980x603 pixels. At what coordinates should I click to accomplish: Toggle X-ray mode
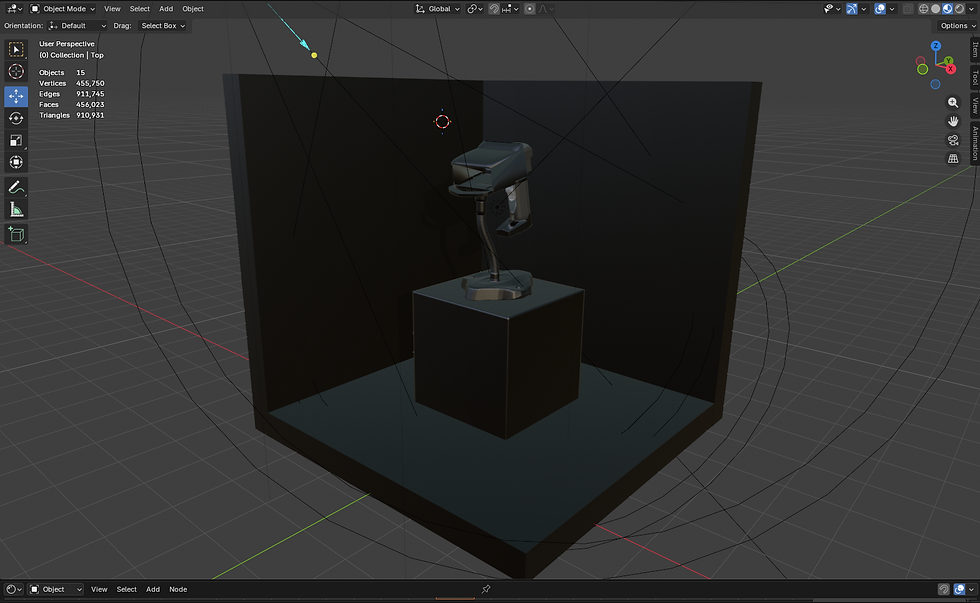908,9
